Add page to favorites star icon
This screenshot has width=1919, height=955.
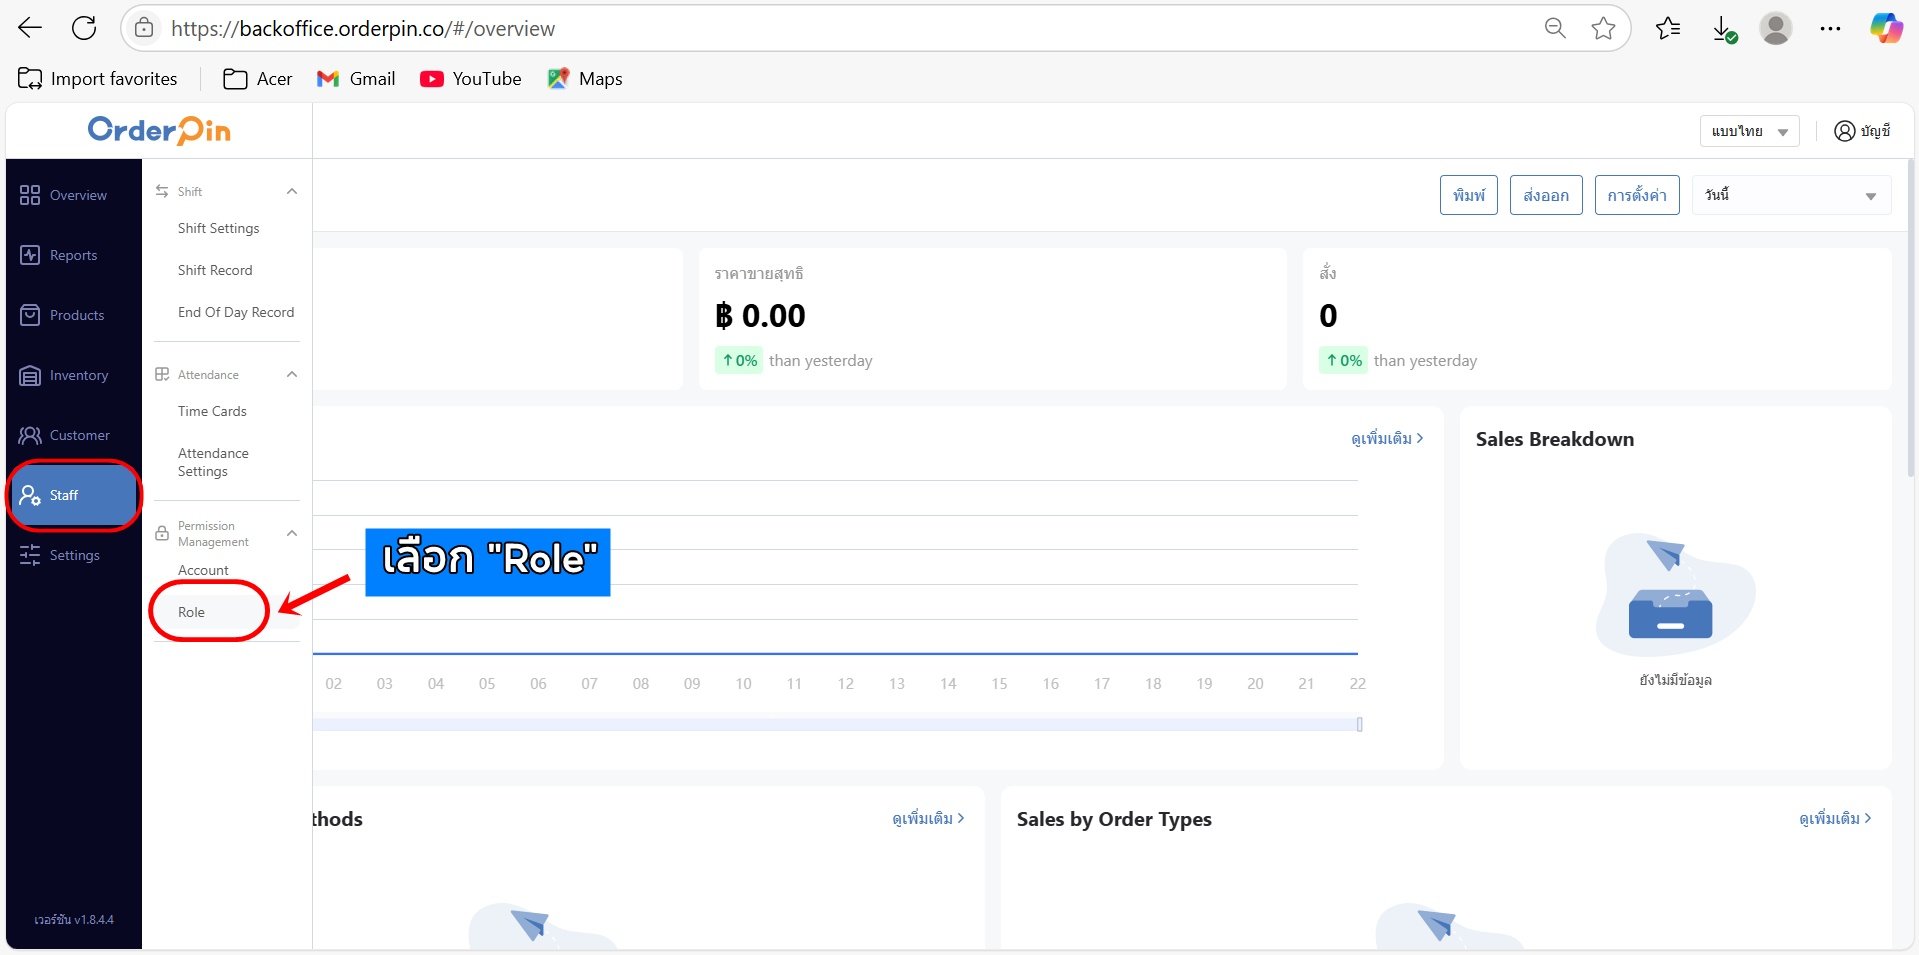tap(1603, 28)
